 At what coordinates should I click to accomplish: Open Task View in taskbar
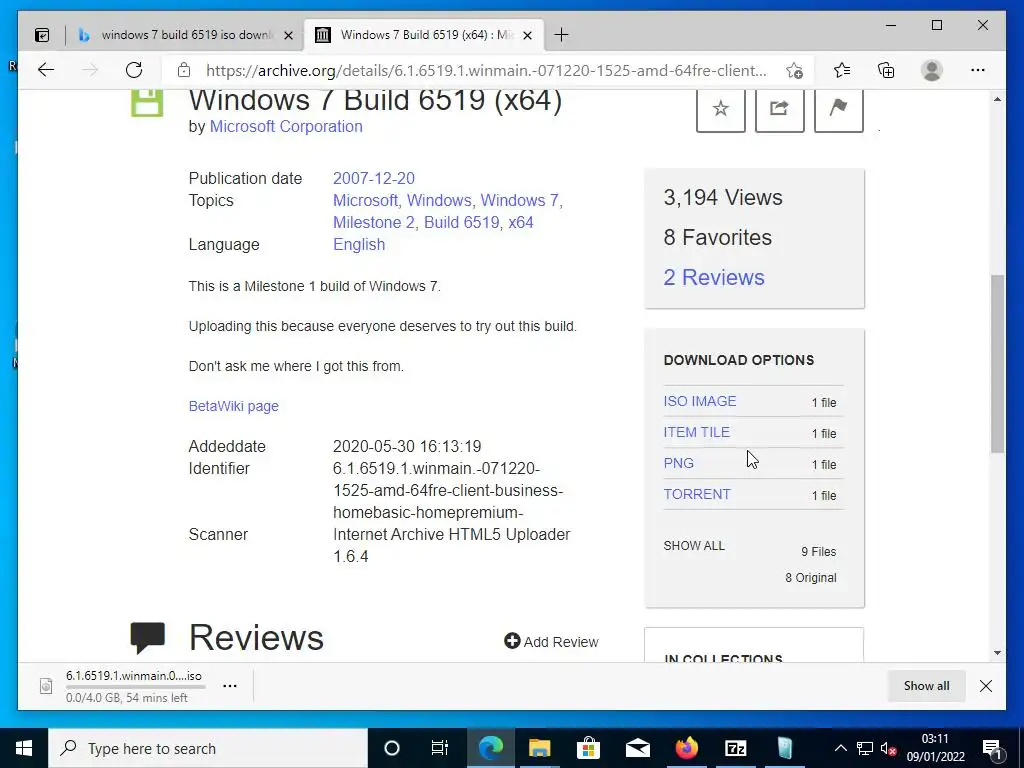click(440, 748)
